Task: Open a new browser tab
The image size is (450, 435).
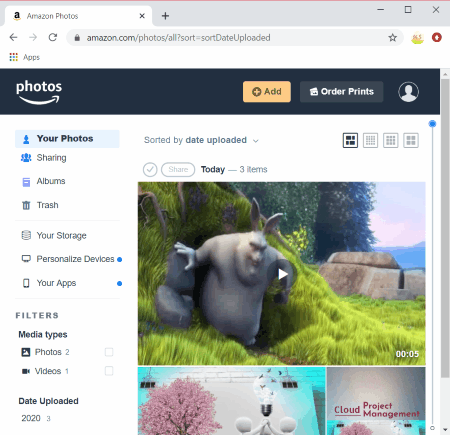Action: click(x=165, y=16)
